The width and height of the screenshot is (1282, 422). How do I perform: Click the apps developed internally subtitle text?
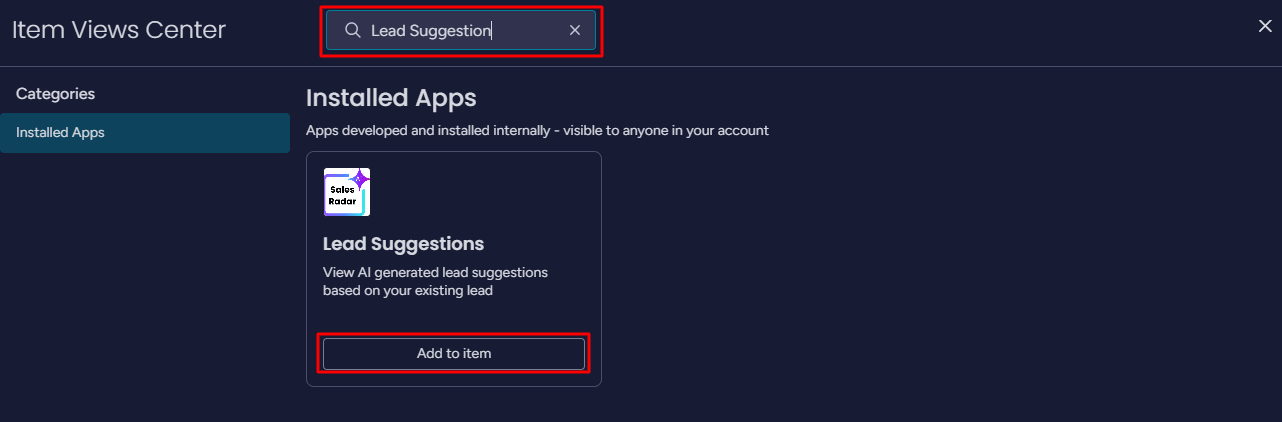tap(537, 131)
